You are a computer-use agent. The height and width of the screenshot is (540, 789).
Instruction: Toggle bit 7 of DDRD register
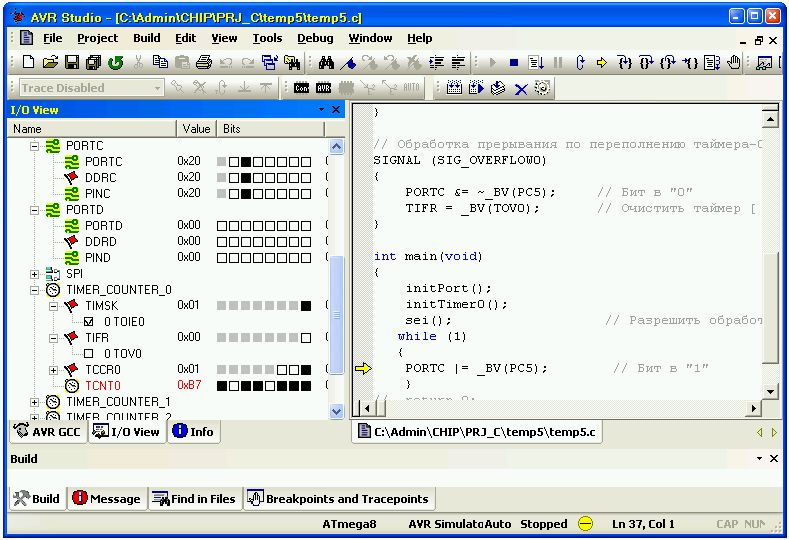[x=221, y=242]
